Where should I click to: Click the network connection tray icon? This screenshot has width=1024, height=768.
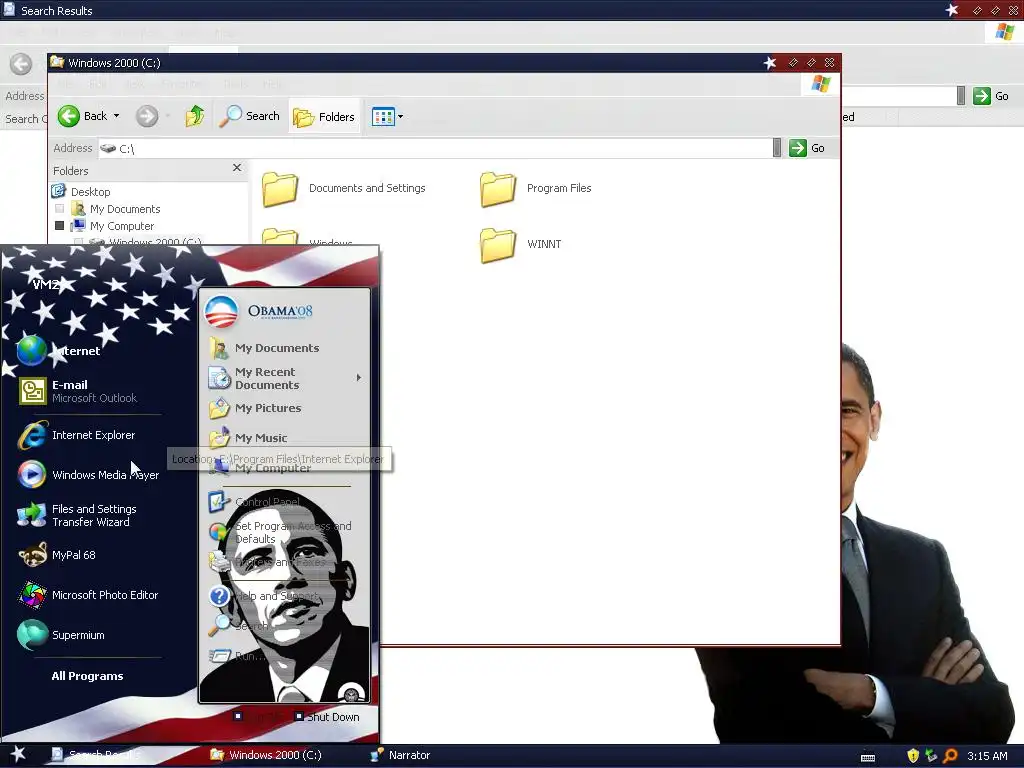click(931, 756)
